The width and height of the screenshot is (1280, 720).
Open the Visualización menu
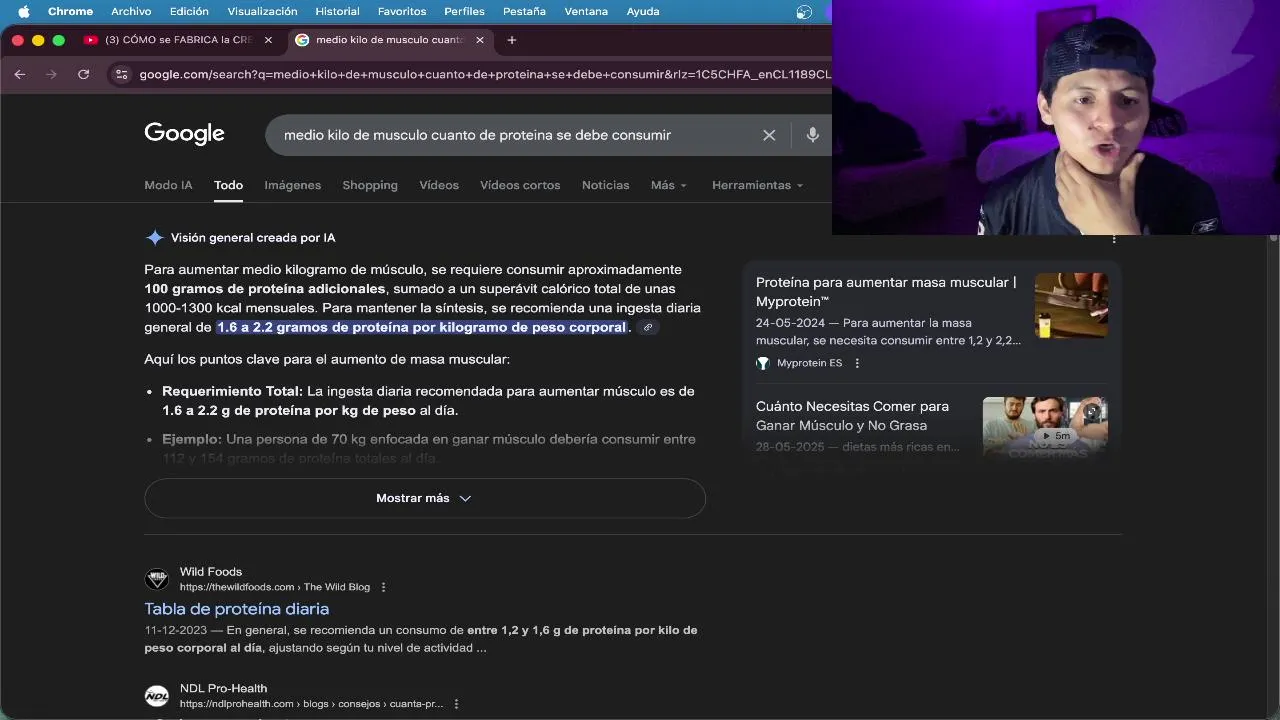[262, 11]
